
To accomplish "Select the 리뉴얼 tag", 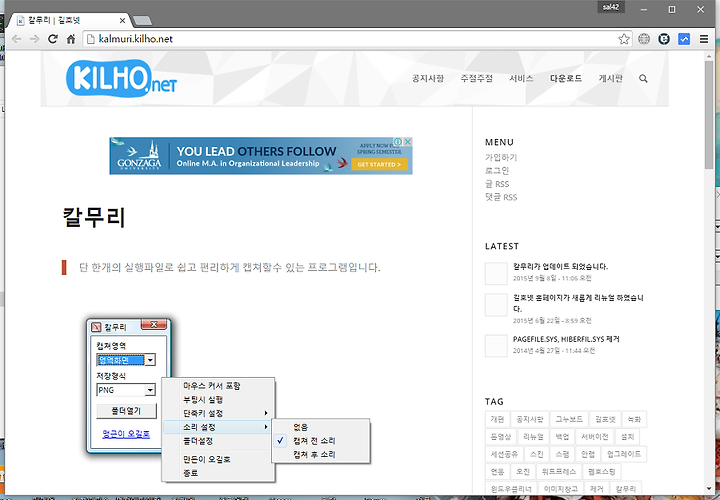I will tap(533, 437).
